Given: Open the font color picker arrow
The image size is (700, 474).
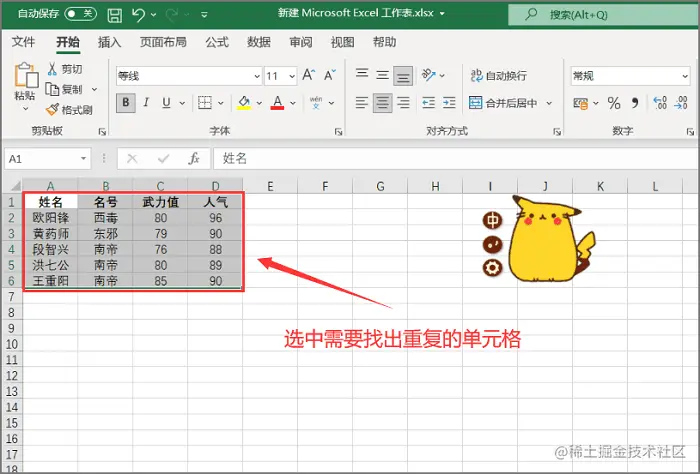Looking at the screenshot, I should point(293,103).
